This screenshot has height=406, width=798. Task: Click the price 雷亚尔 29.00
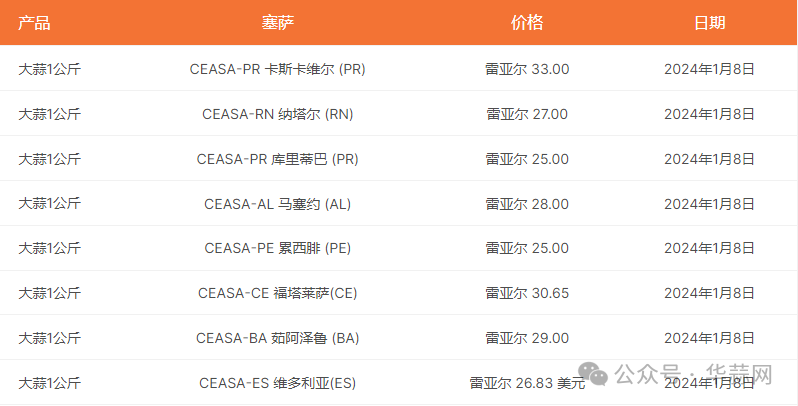tap(527, 338)
